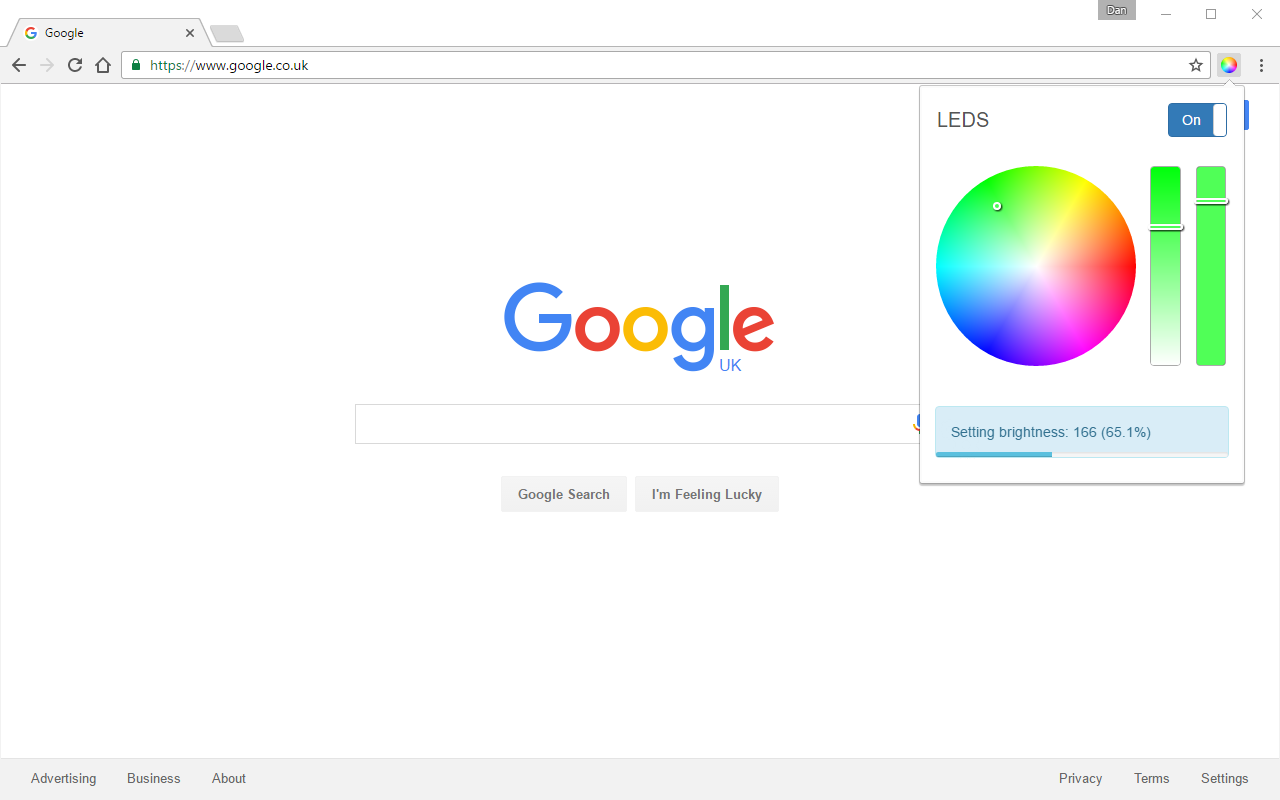Click the address bar URL
This screenshot has height=800, width=1280.
pos(229,65)
